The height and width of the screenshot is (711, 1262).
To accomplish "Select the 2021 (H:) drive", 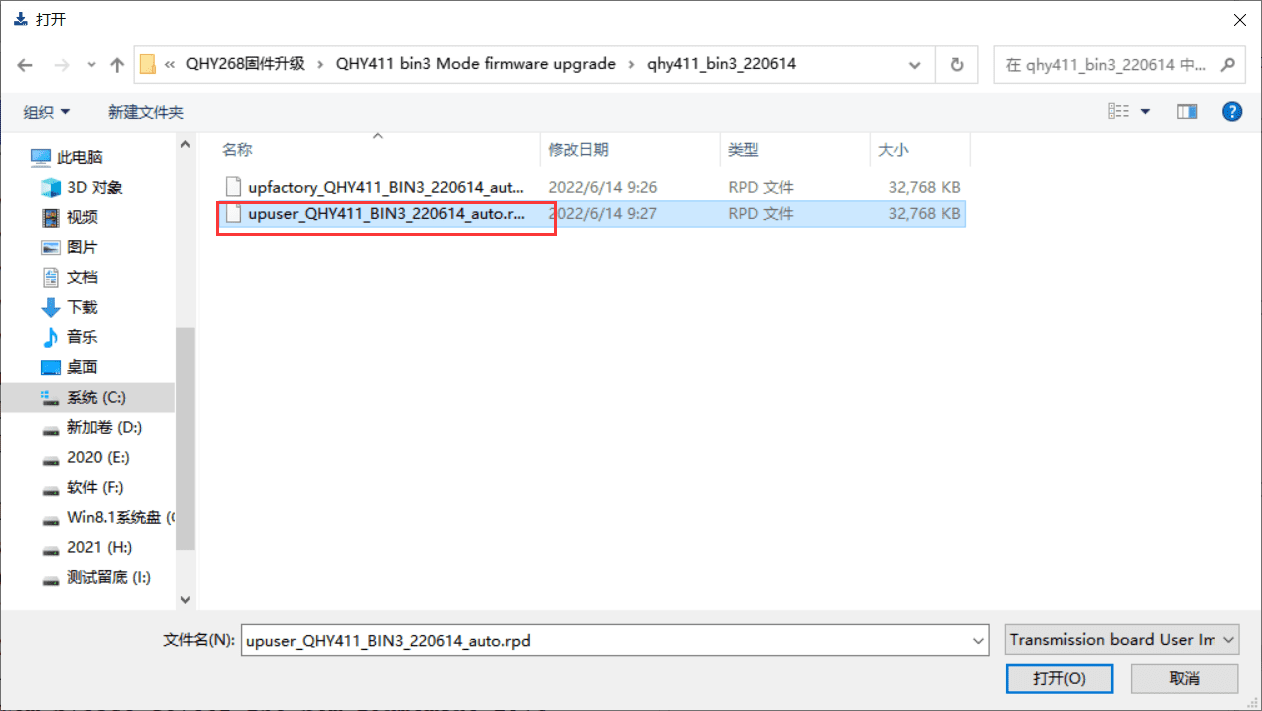I will tap(99, 547).
